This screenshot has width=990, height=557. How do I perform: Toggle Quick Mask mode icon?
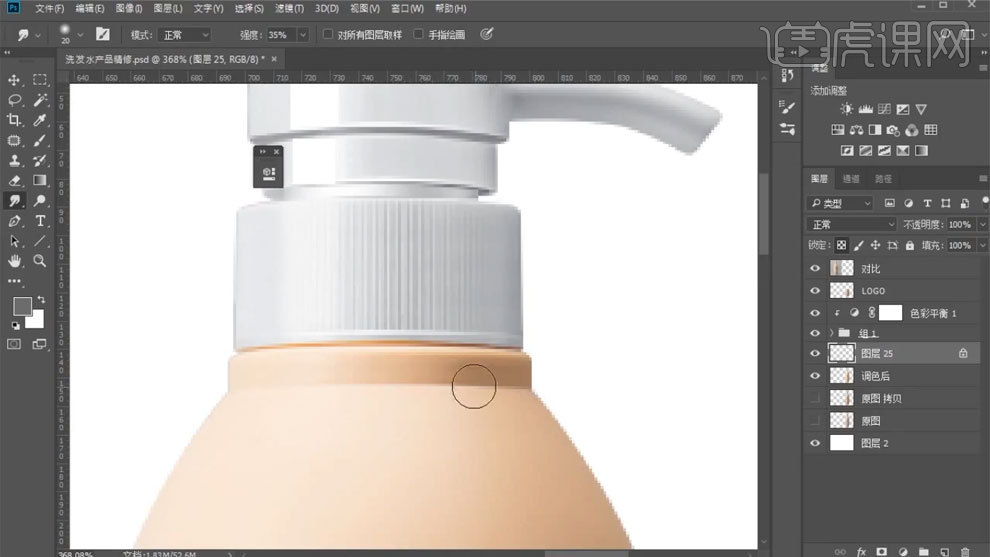(14, 344)
